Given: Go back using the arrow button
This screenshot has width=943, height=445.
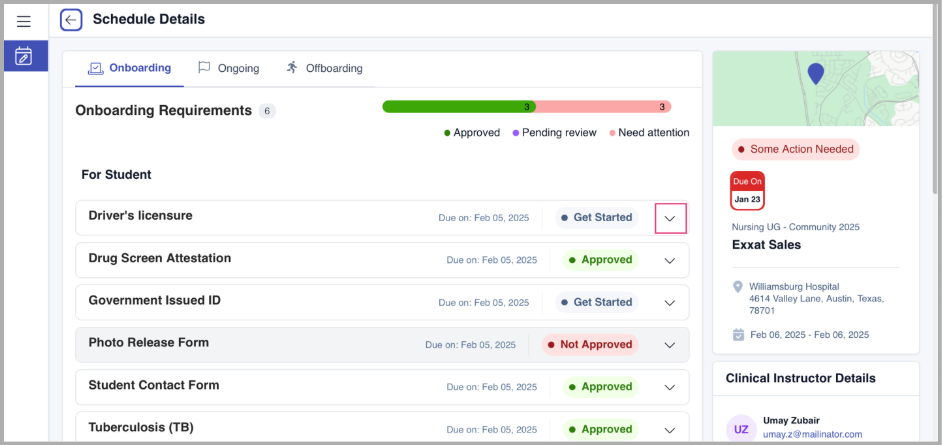Looking at the screenshot, I should click(71, 19).
